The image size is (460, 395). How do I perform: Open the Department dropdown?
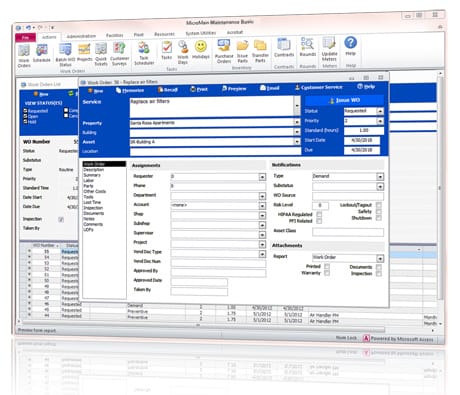[262, 196]
